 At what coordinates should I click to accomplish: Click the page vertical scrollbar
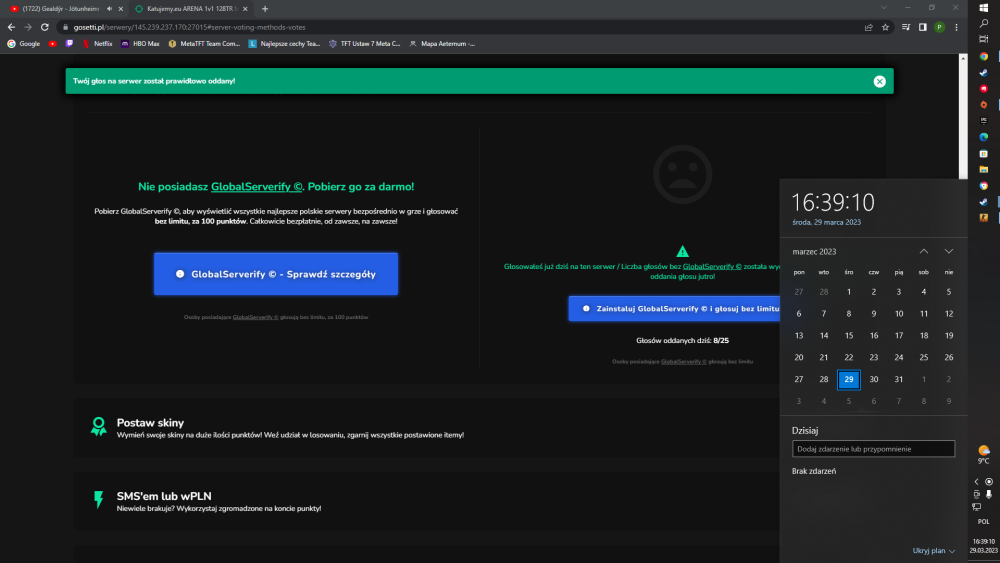click(963, 117)
